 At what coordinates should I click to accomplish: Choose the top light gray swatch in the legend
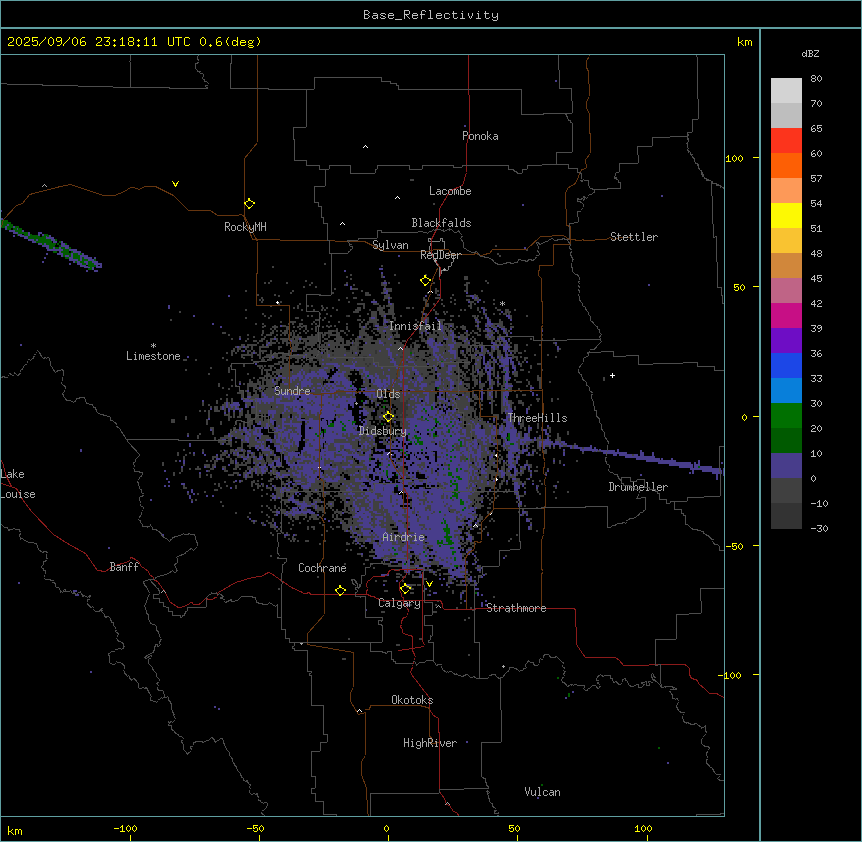tap(786, 91)
